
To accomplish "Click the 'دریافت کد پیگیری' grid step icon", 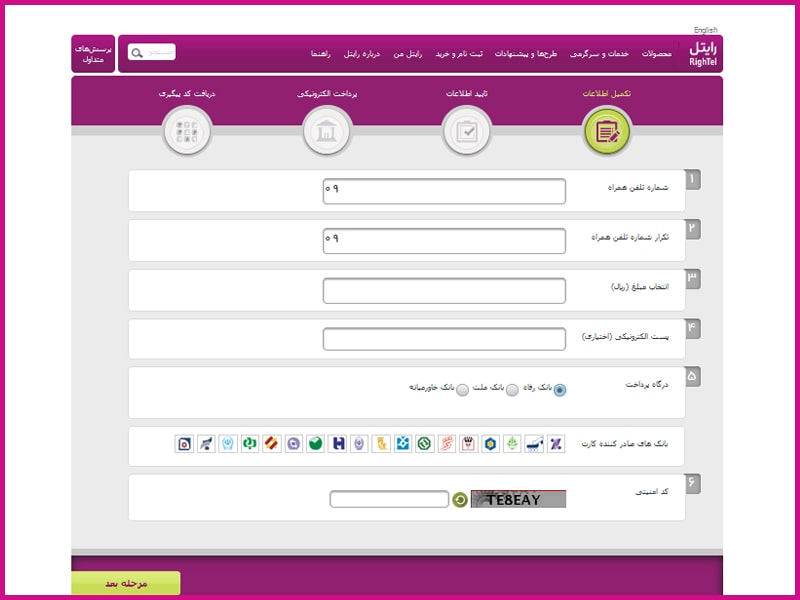I will [187, 132].
